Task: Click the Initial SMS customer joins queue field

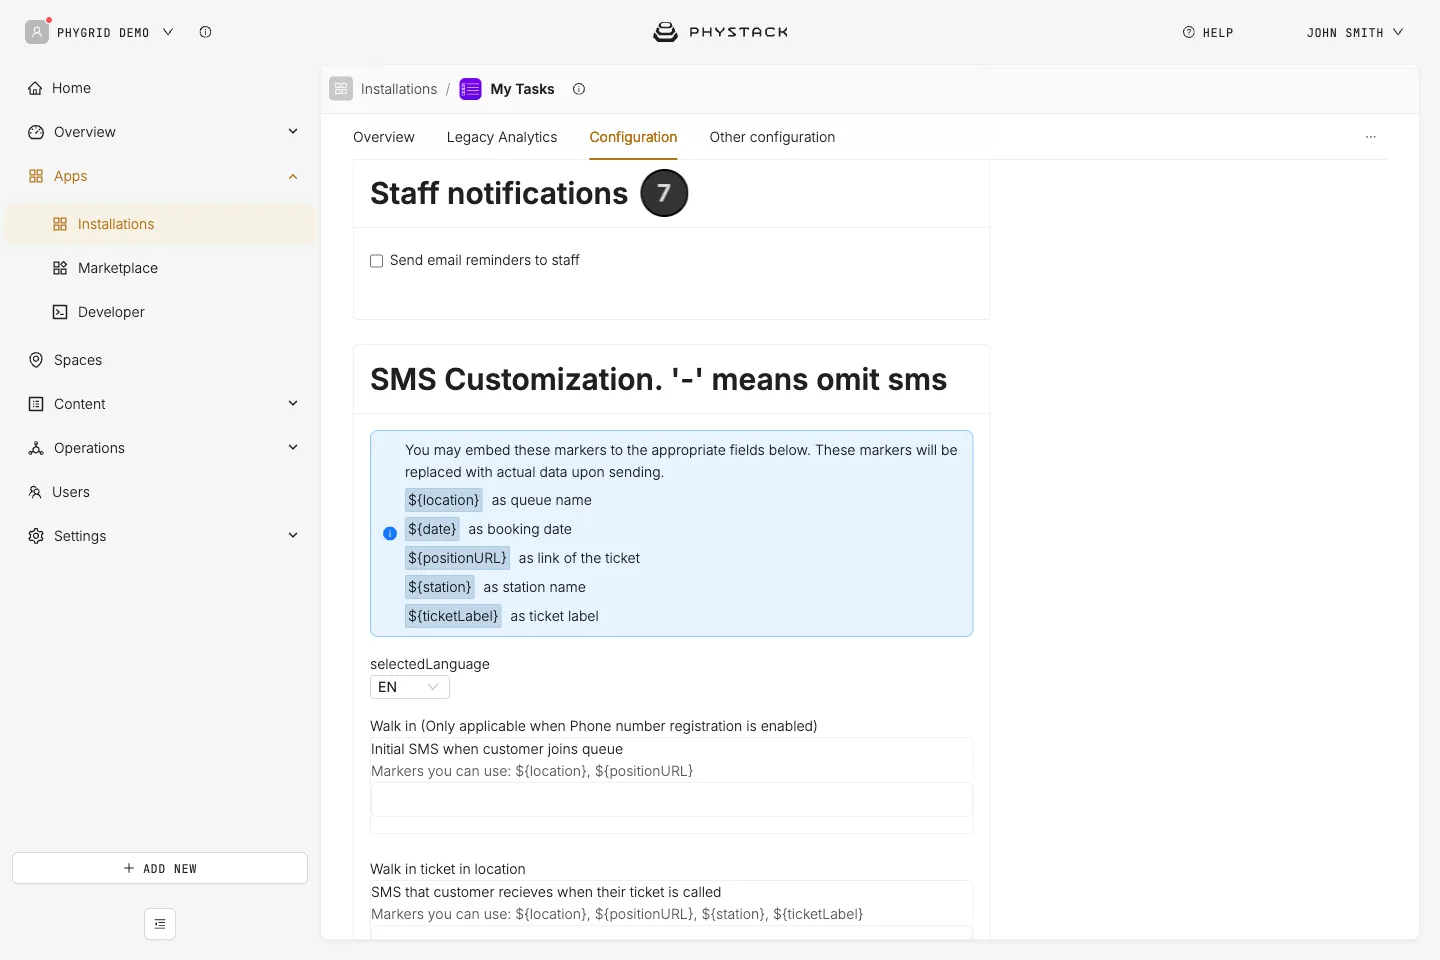Action: pos(671,800)
